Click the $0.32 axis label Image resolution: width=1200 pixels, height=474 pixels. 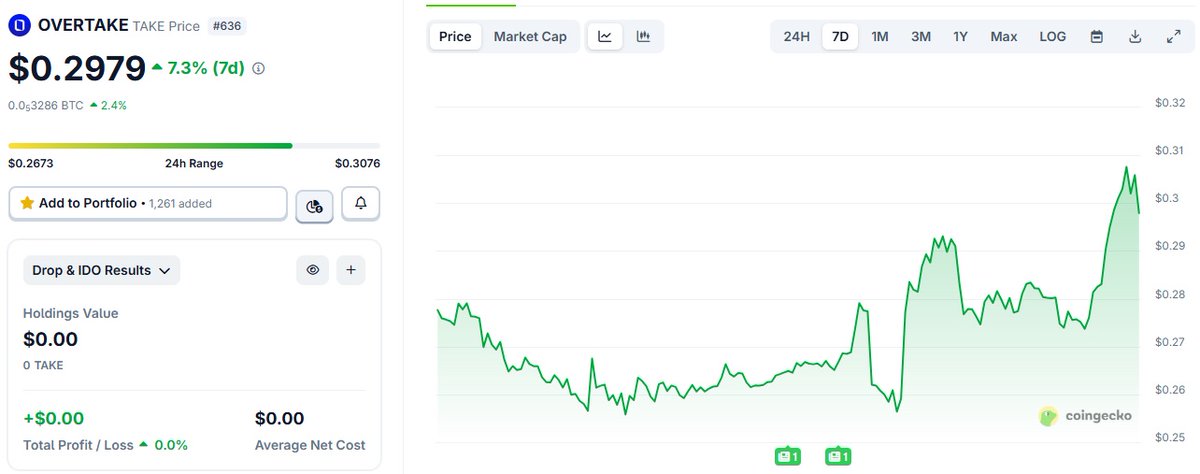coord(1170,103)
